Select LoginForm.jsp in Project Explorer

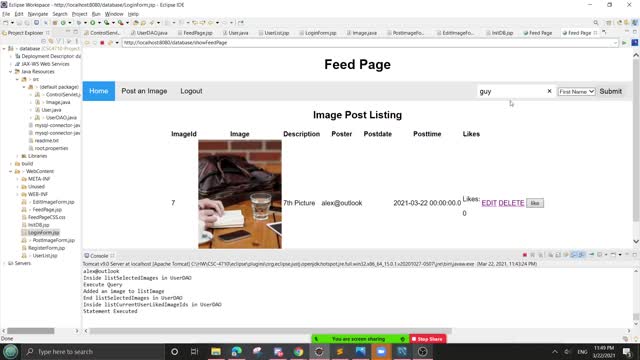click(x=44, y=233)
